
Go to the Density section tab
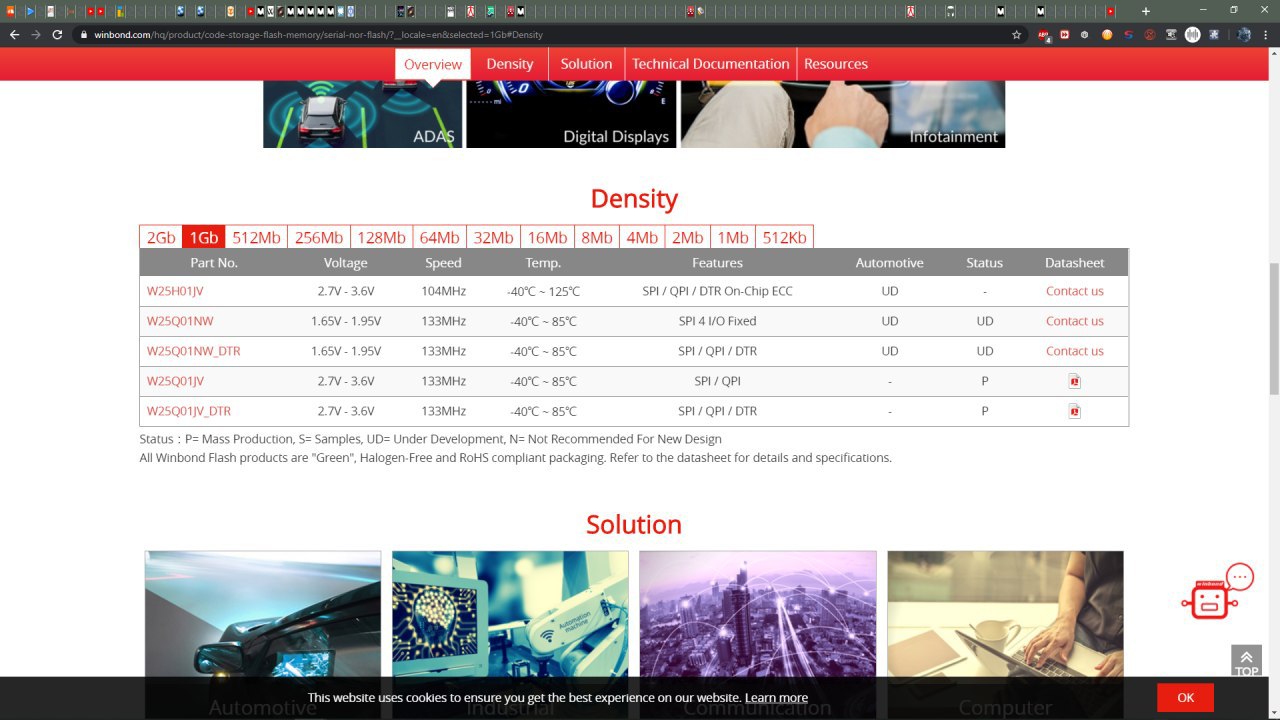coord(510,64)
